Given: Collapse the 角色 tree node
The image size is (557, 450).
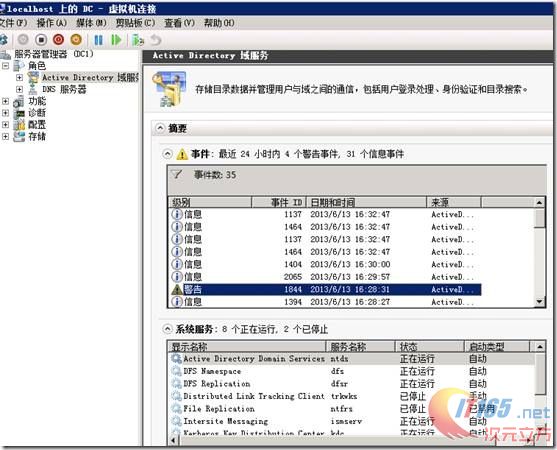Looking at the screenshot, I should click(x=5, y=66).
